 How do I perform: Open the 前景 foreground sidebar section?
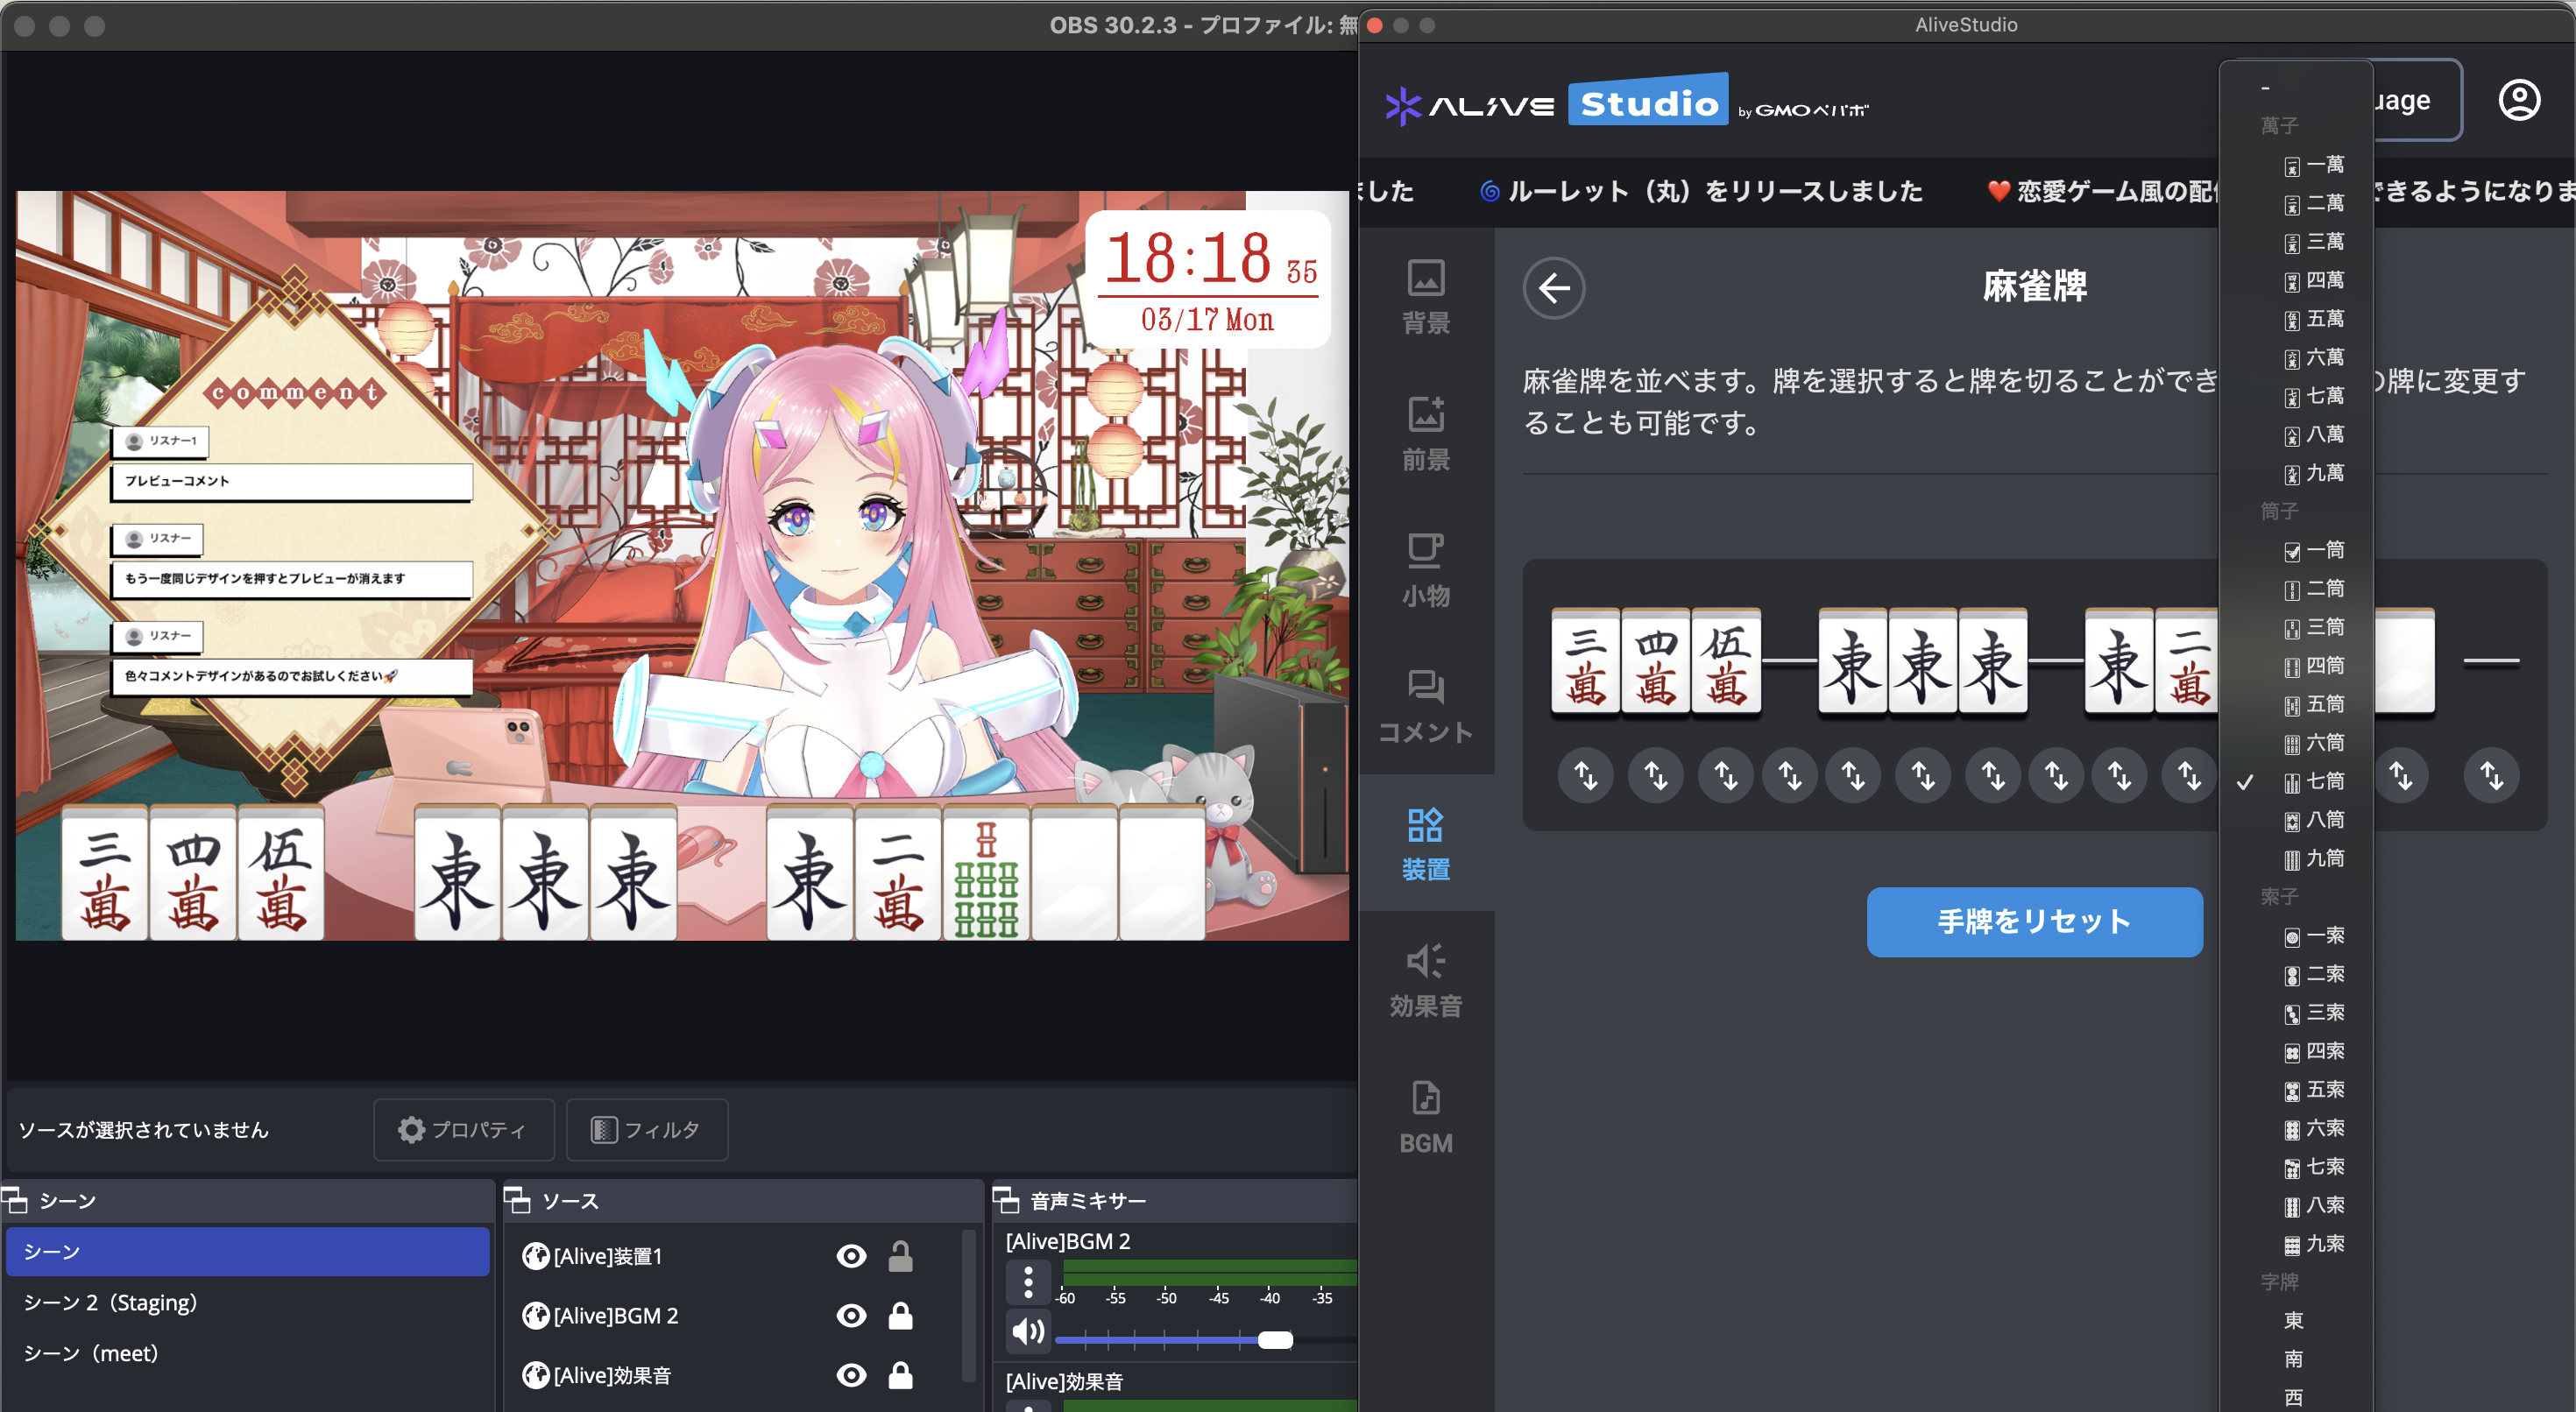click(x=1425, y=432)
